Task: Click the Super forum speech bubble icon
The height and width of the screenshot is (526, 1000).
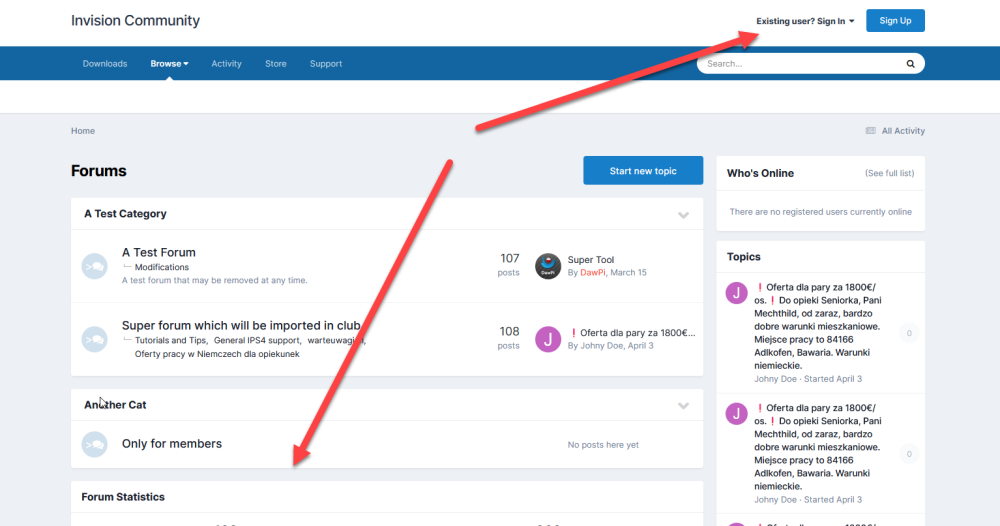Action: coord(94,339)
